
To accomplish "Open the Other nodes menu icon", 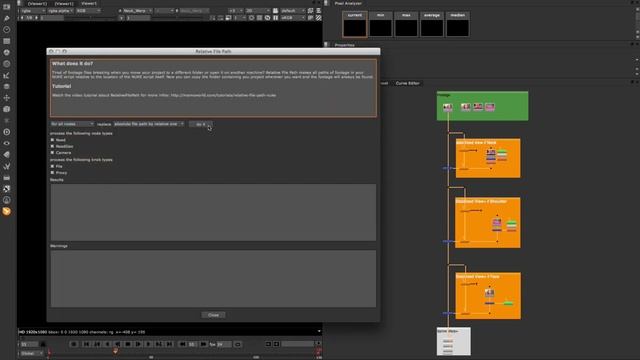I will tap(7, 178).
